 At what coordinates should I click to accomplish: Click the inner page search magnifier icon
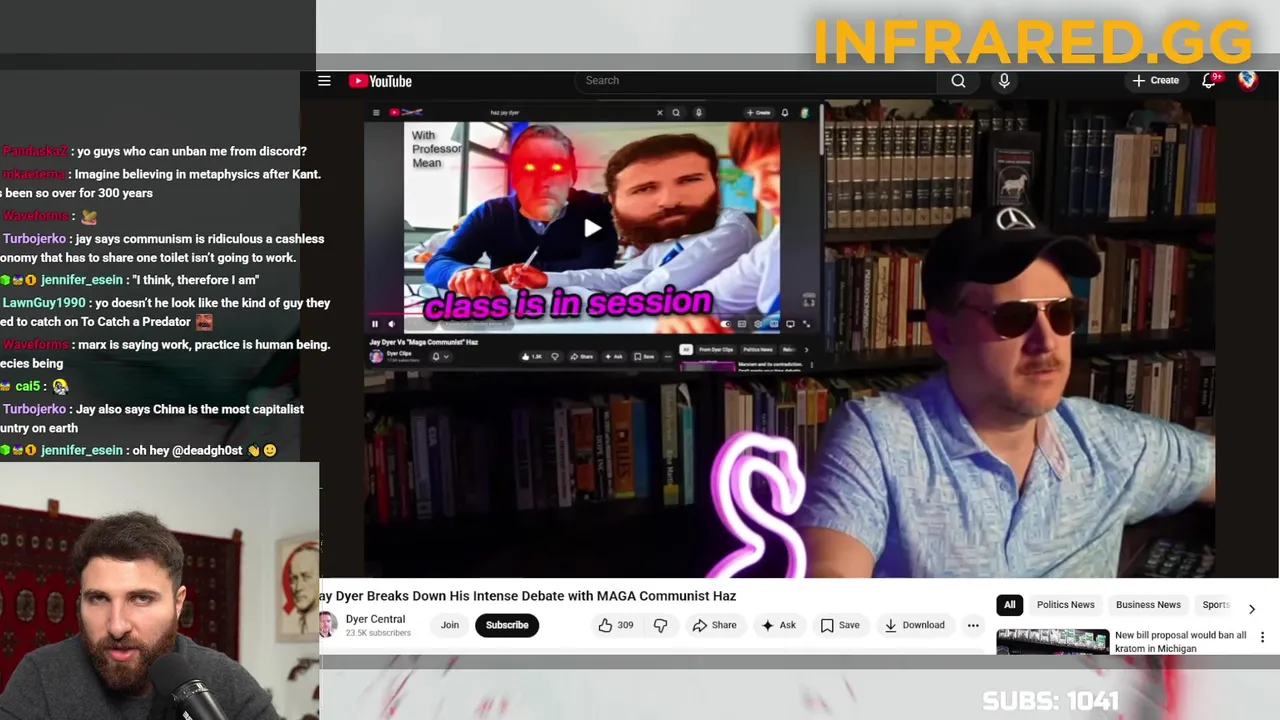(x=676, y=113)
